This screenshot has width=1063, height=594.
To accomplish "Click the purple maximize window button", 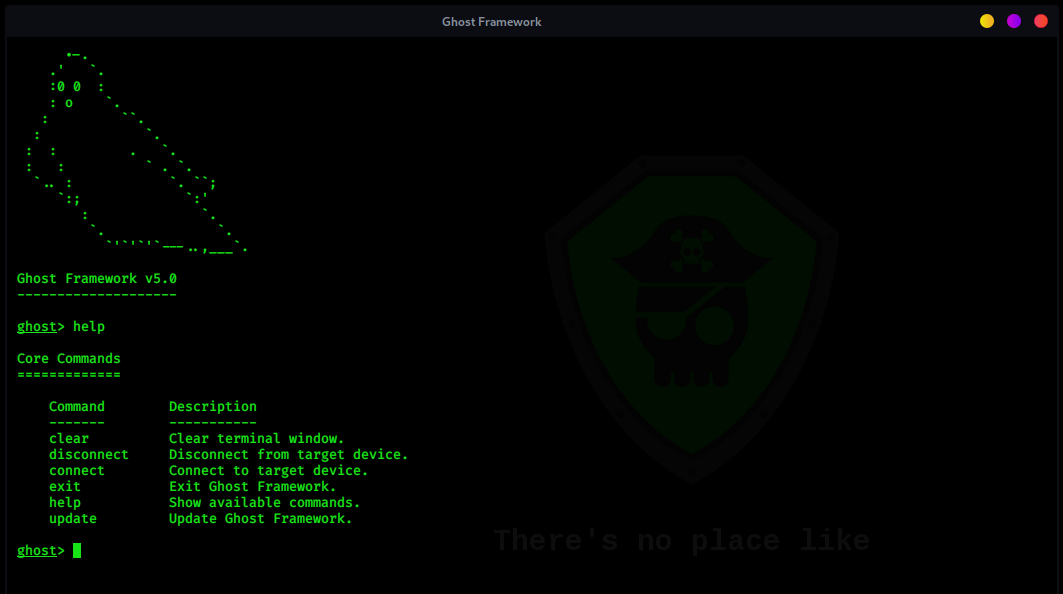I will 1014,21.
